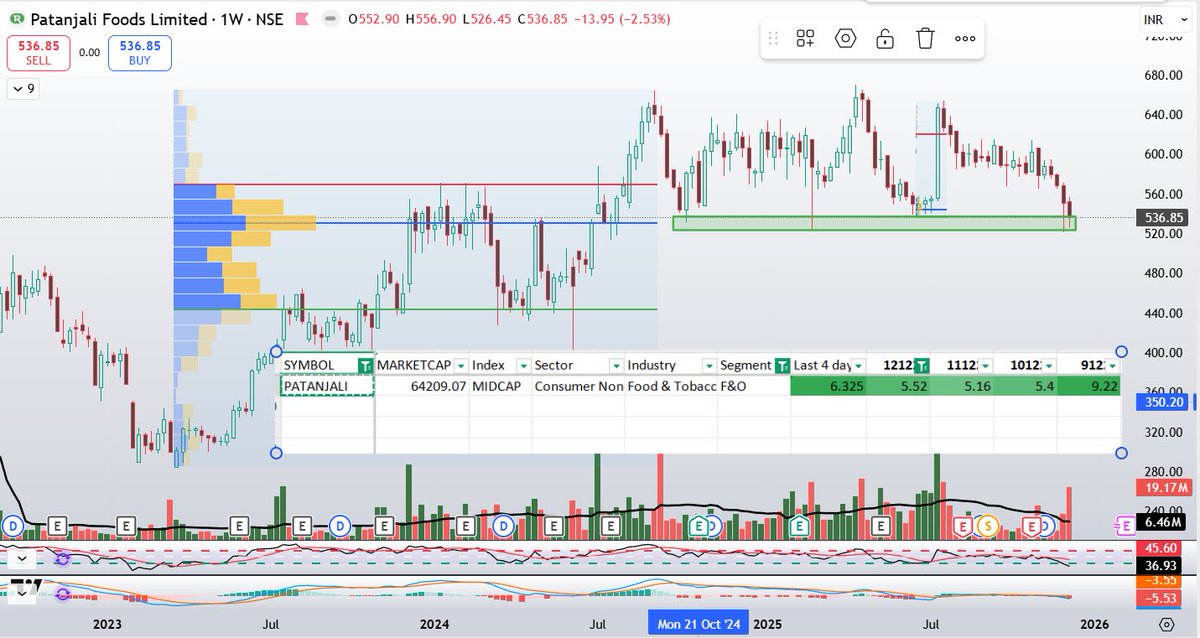Click the 536.85 current price label
This screenshot has width=1200, height=638.
pos(1163,217)
